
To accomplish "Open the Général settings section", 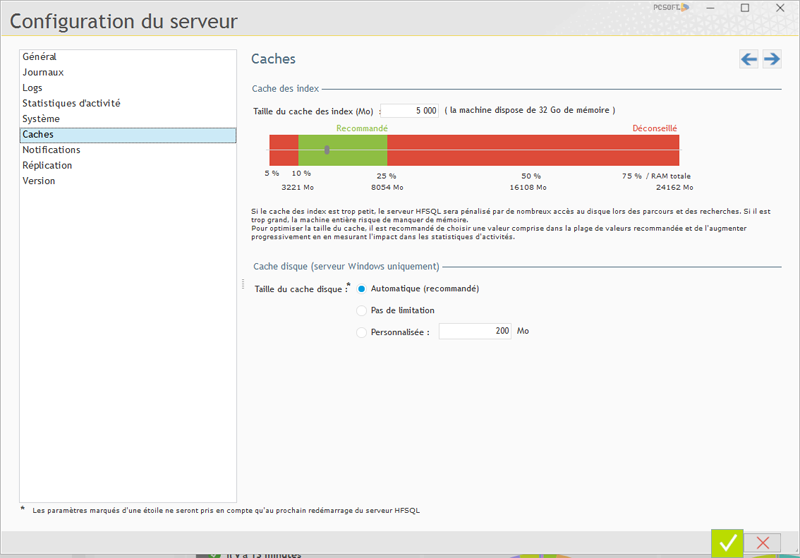I will 40,57.
